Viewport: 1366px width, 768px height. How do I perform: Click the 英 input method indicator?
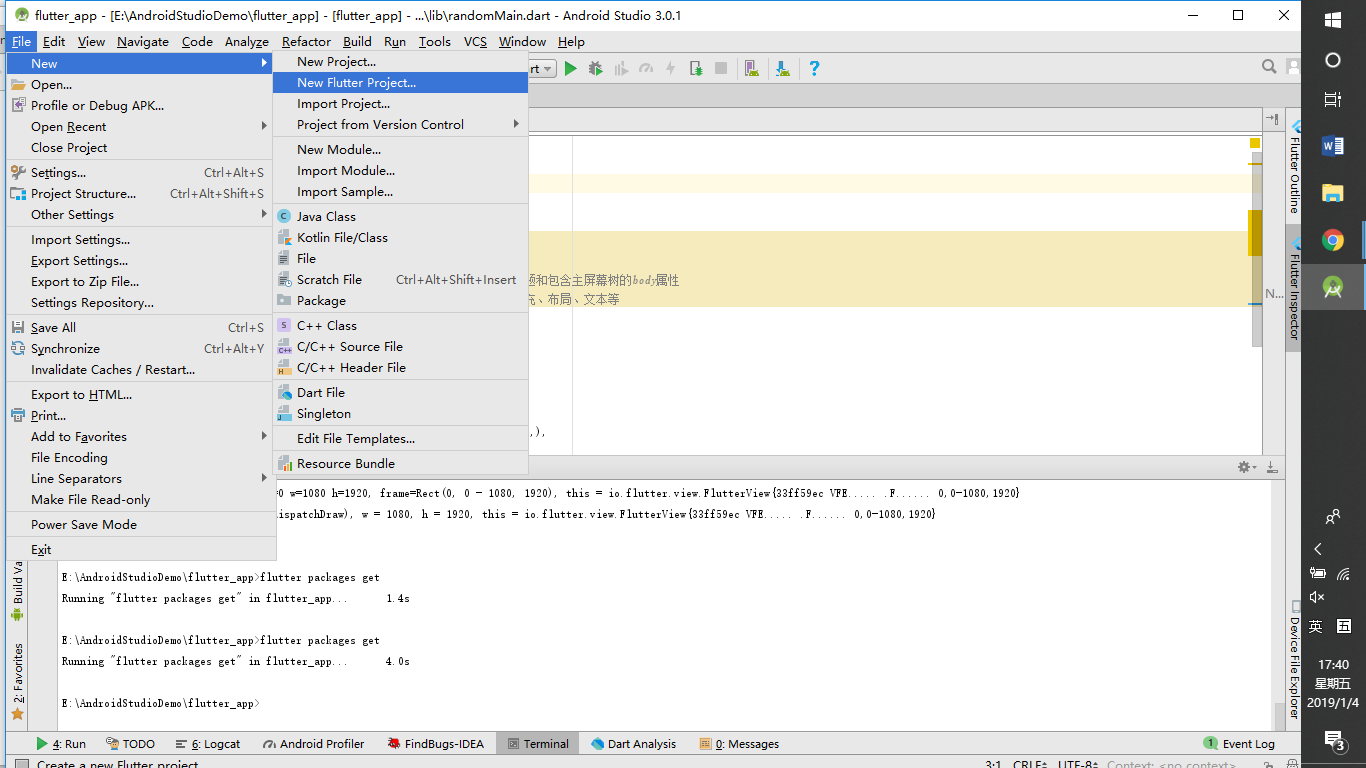pos(1316,626)
